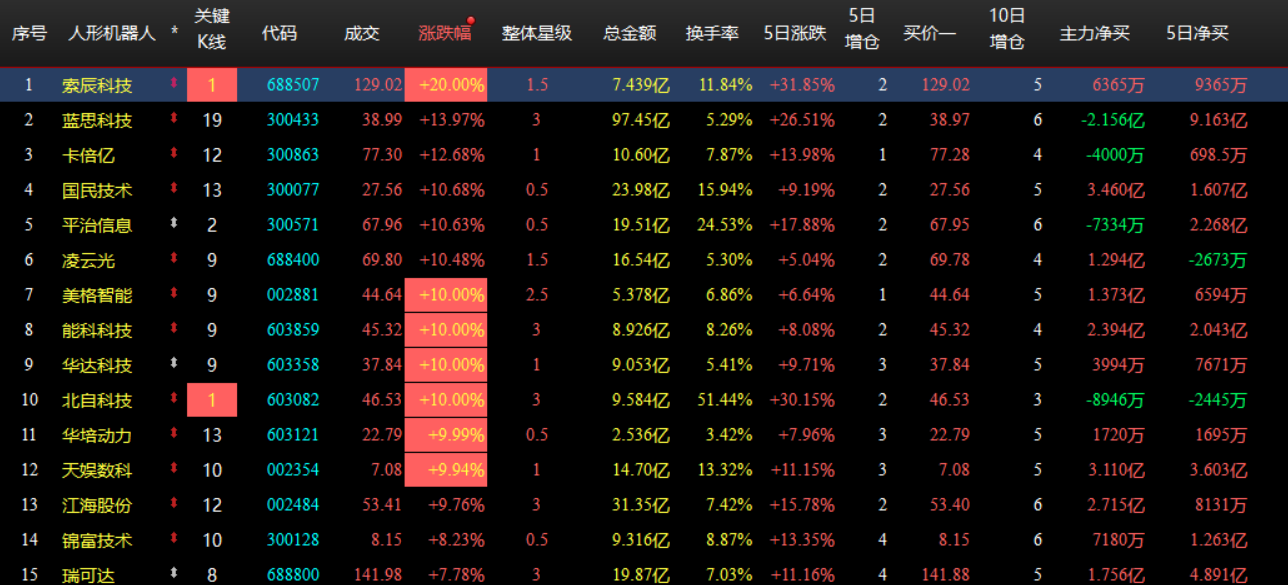Click stock code 300433
The image size is (1288, 585).
pos(293,120)
